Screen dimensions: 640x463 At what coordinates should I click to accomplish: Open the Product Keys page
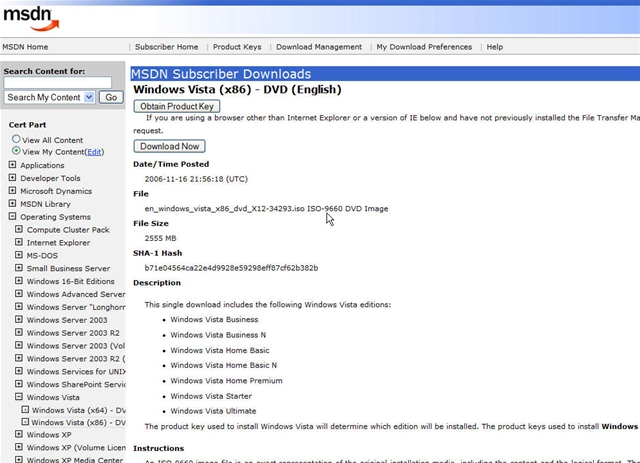(237, 47)
